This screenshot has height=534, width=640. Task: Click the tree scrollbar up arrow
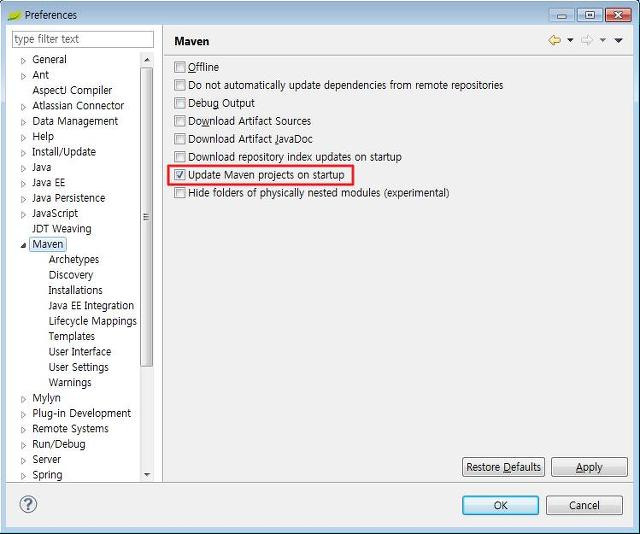[147, 60]
